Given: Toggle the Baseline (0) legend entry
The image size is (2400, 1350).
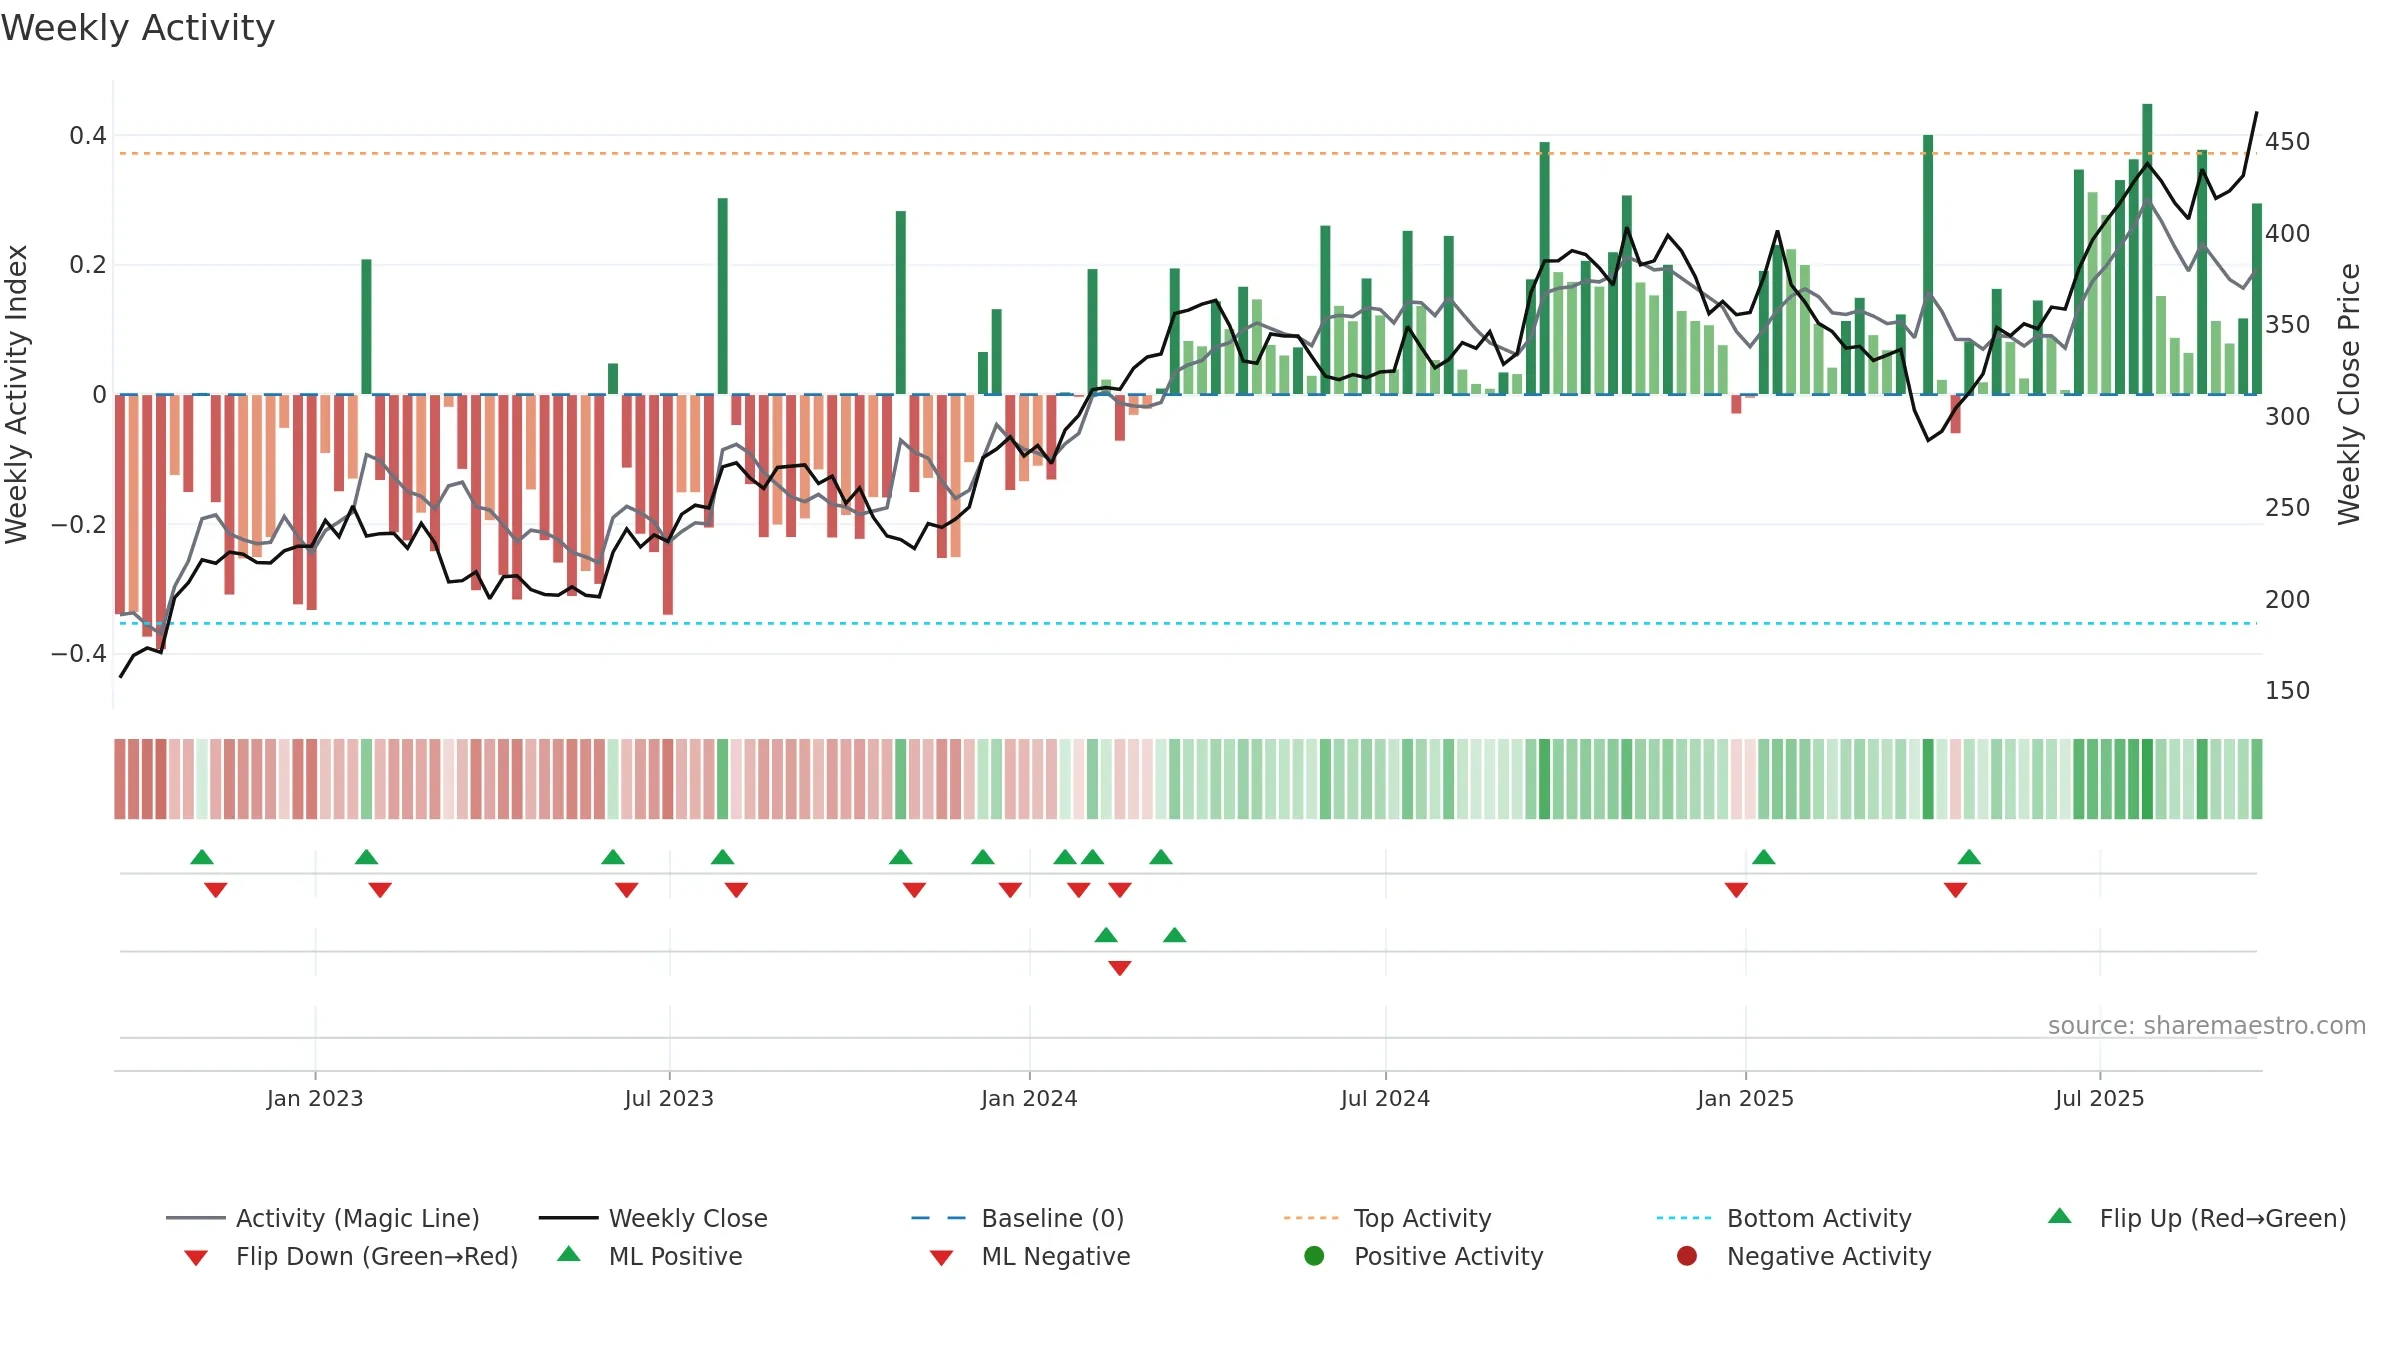Looking at the screenshot, I should point(1018,1218).
